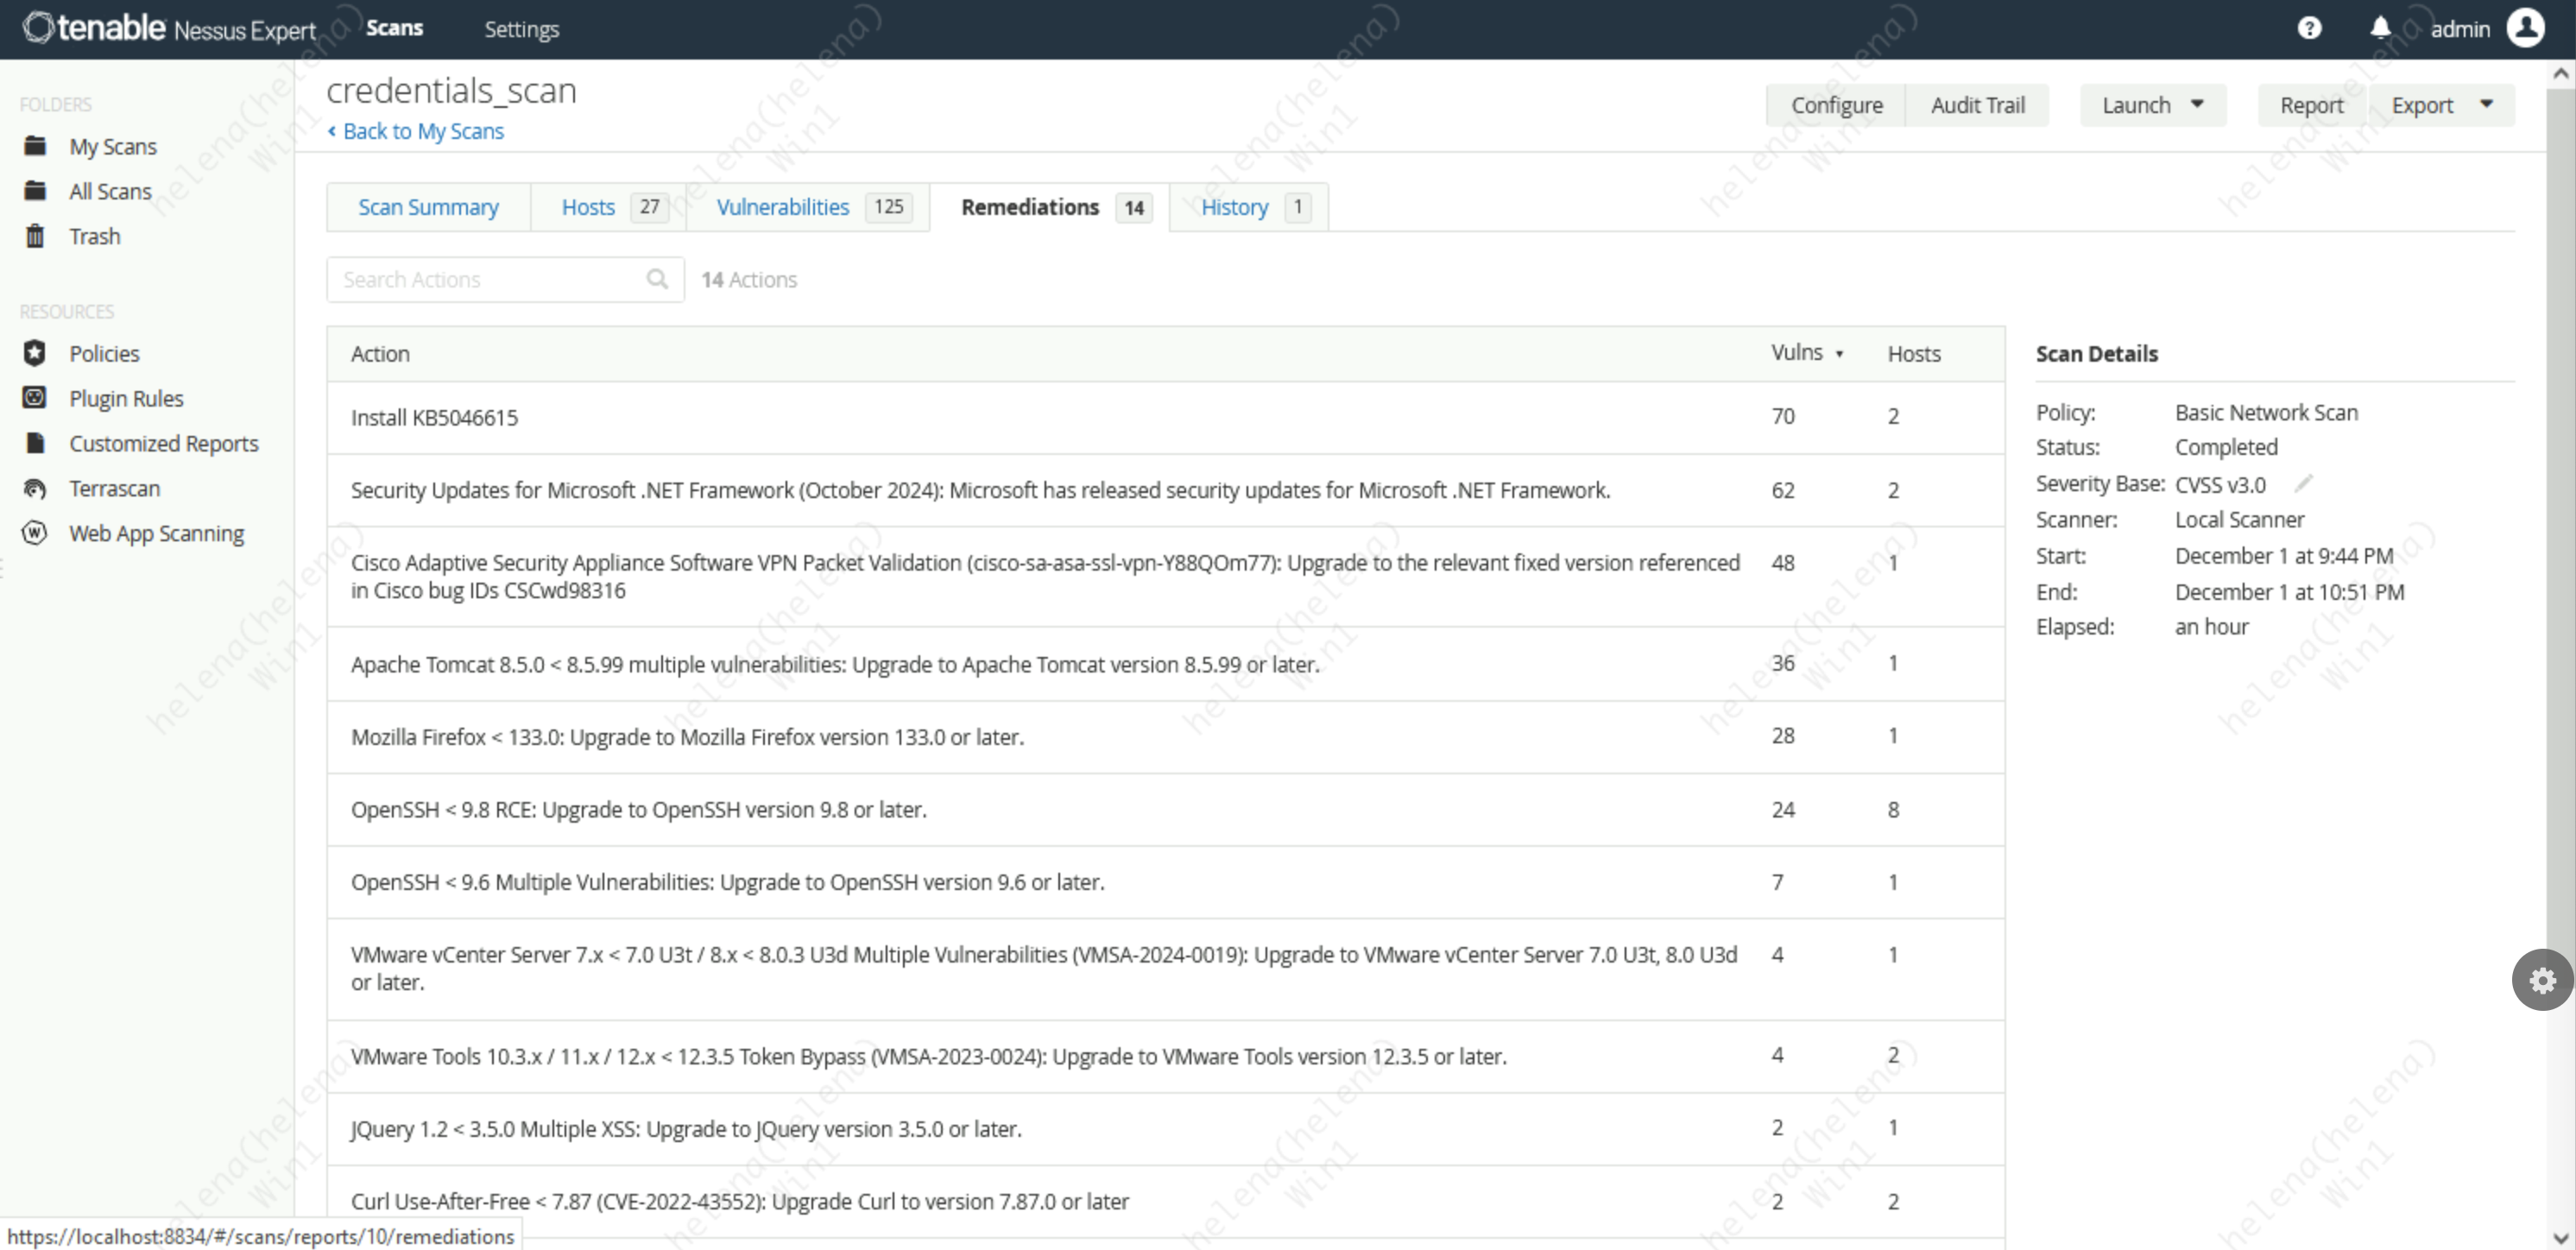
Task: Click the Search Actions input field
Action: click(488, 279)
